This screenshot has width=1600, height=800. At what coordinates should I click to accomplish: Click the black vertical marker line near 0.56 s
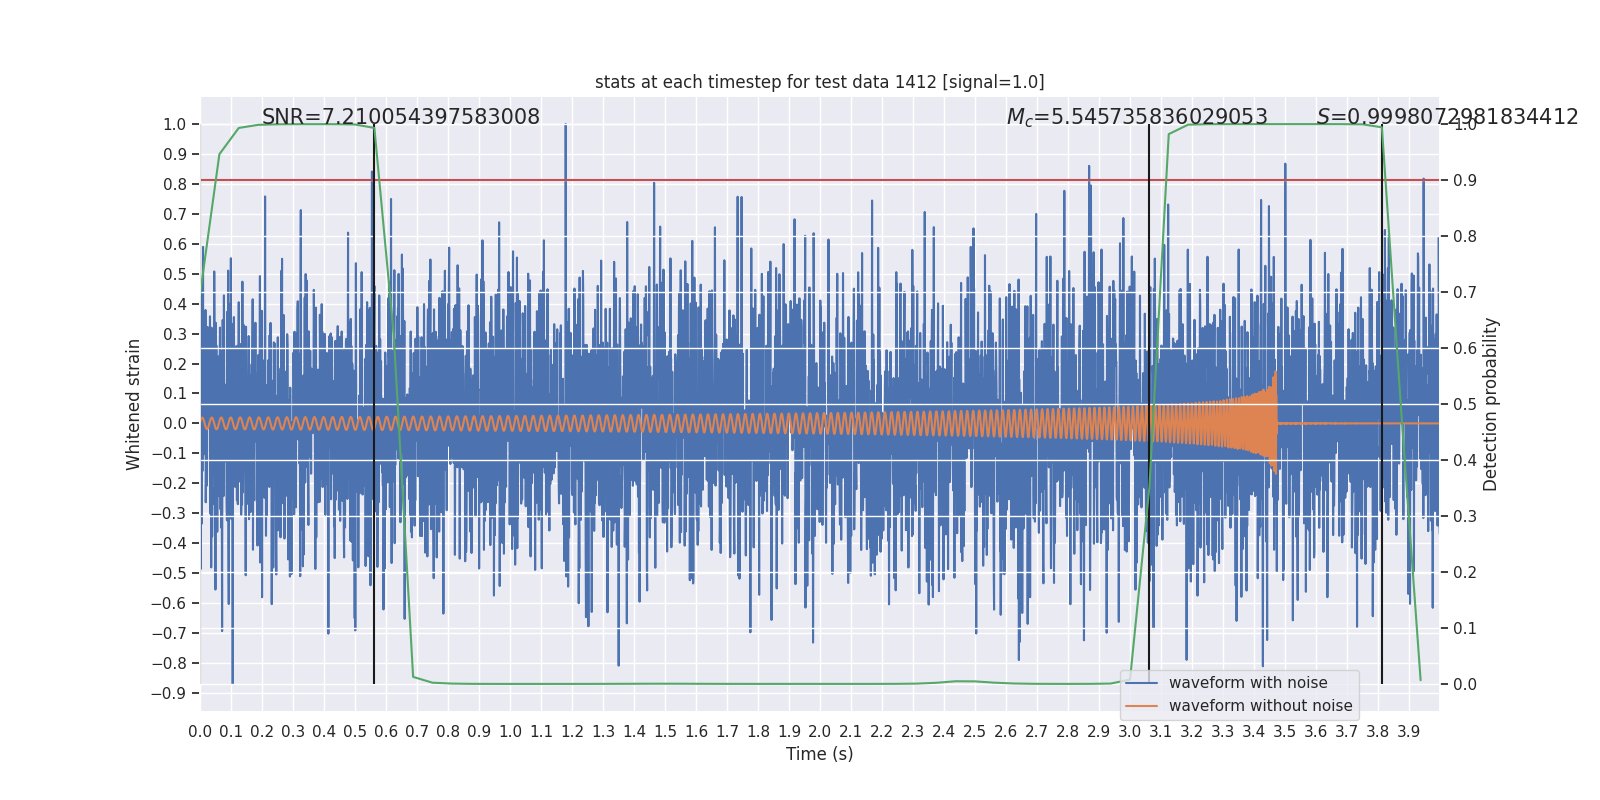[x=374, y=404]
